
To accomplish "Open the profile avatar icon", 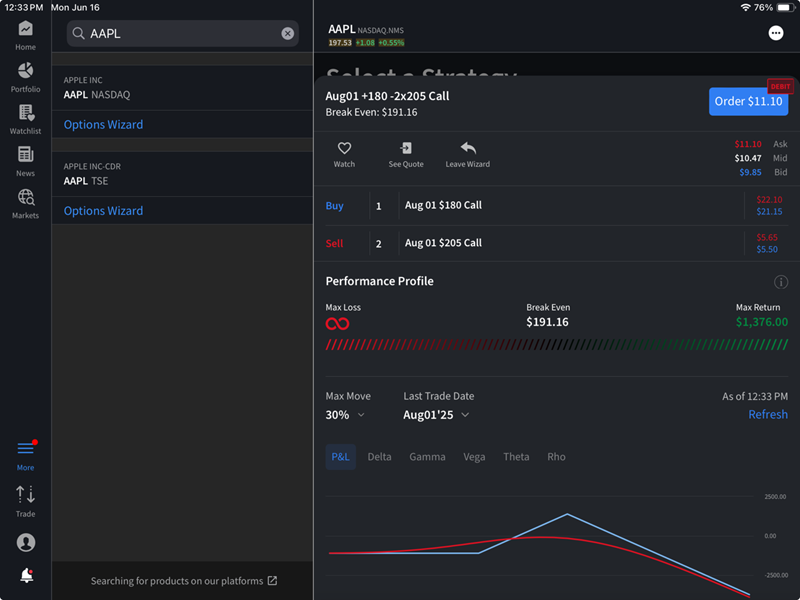I will pos(25,541).
